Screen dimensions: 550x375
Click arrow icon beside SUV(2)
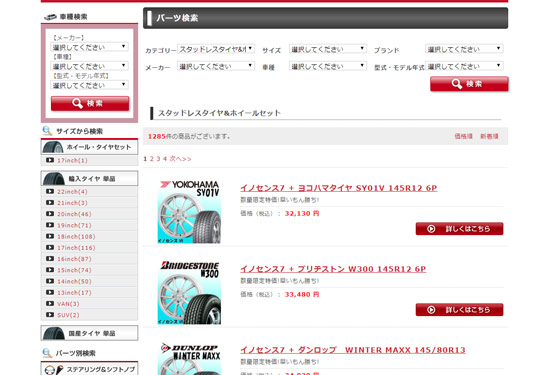[50, 315]
